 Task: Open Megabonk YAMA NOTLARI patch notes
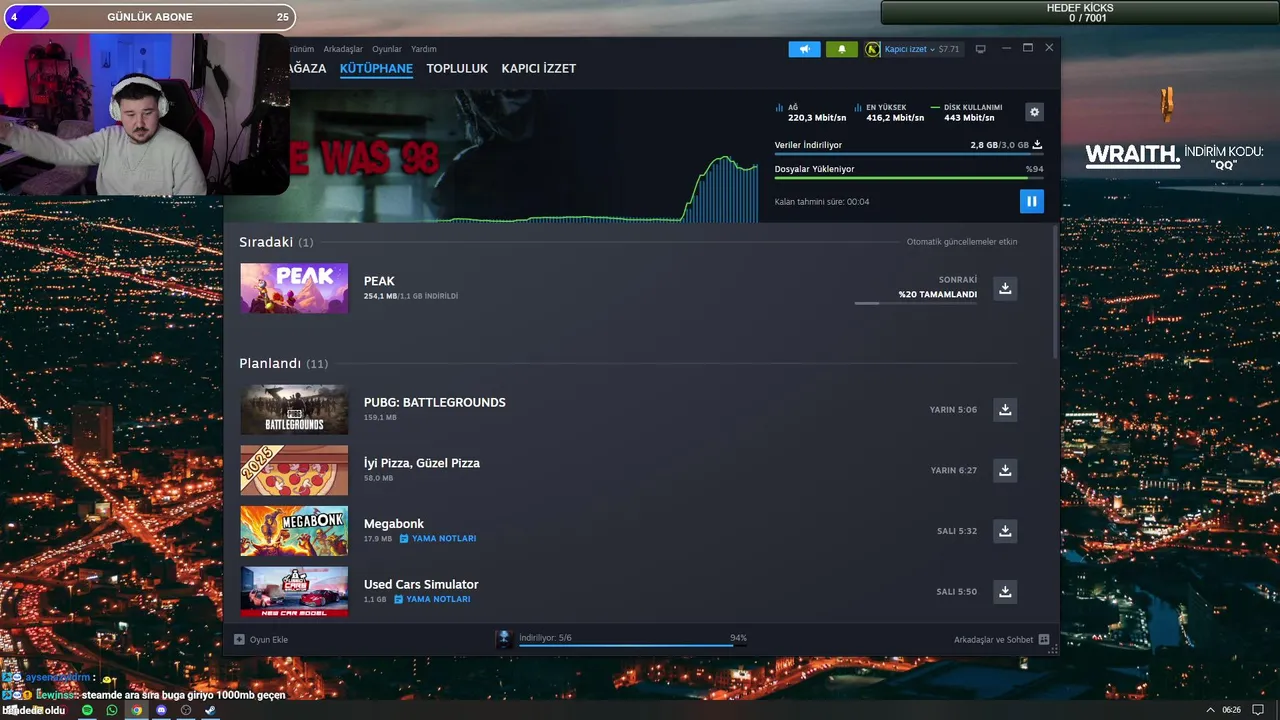pyautogui.click(x=438, y=538)
